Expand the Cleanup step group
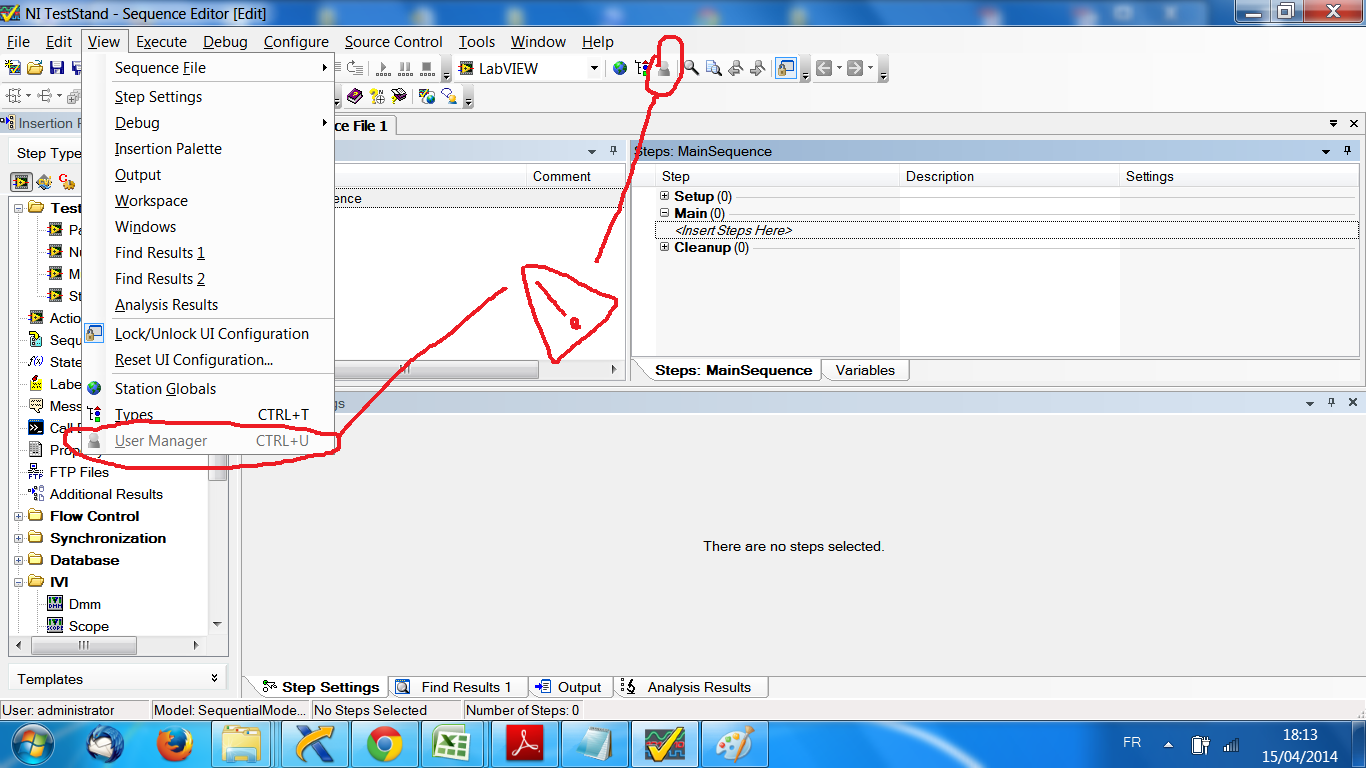 pos(665,247)
